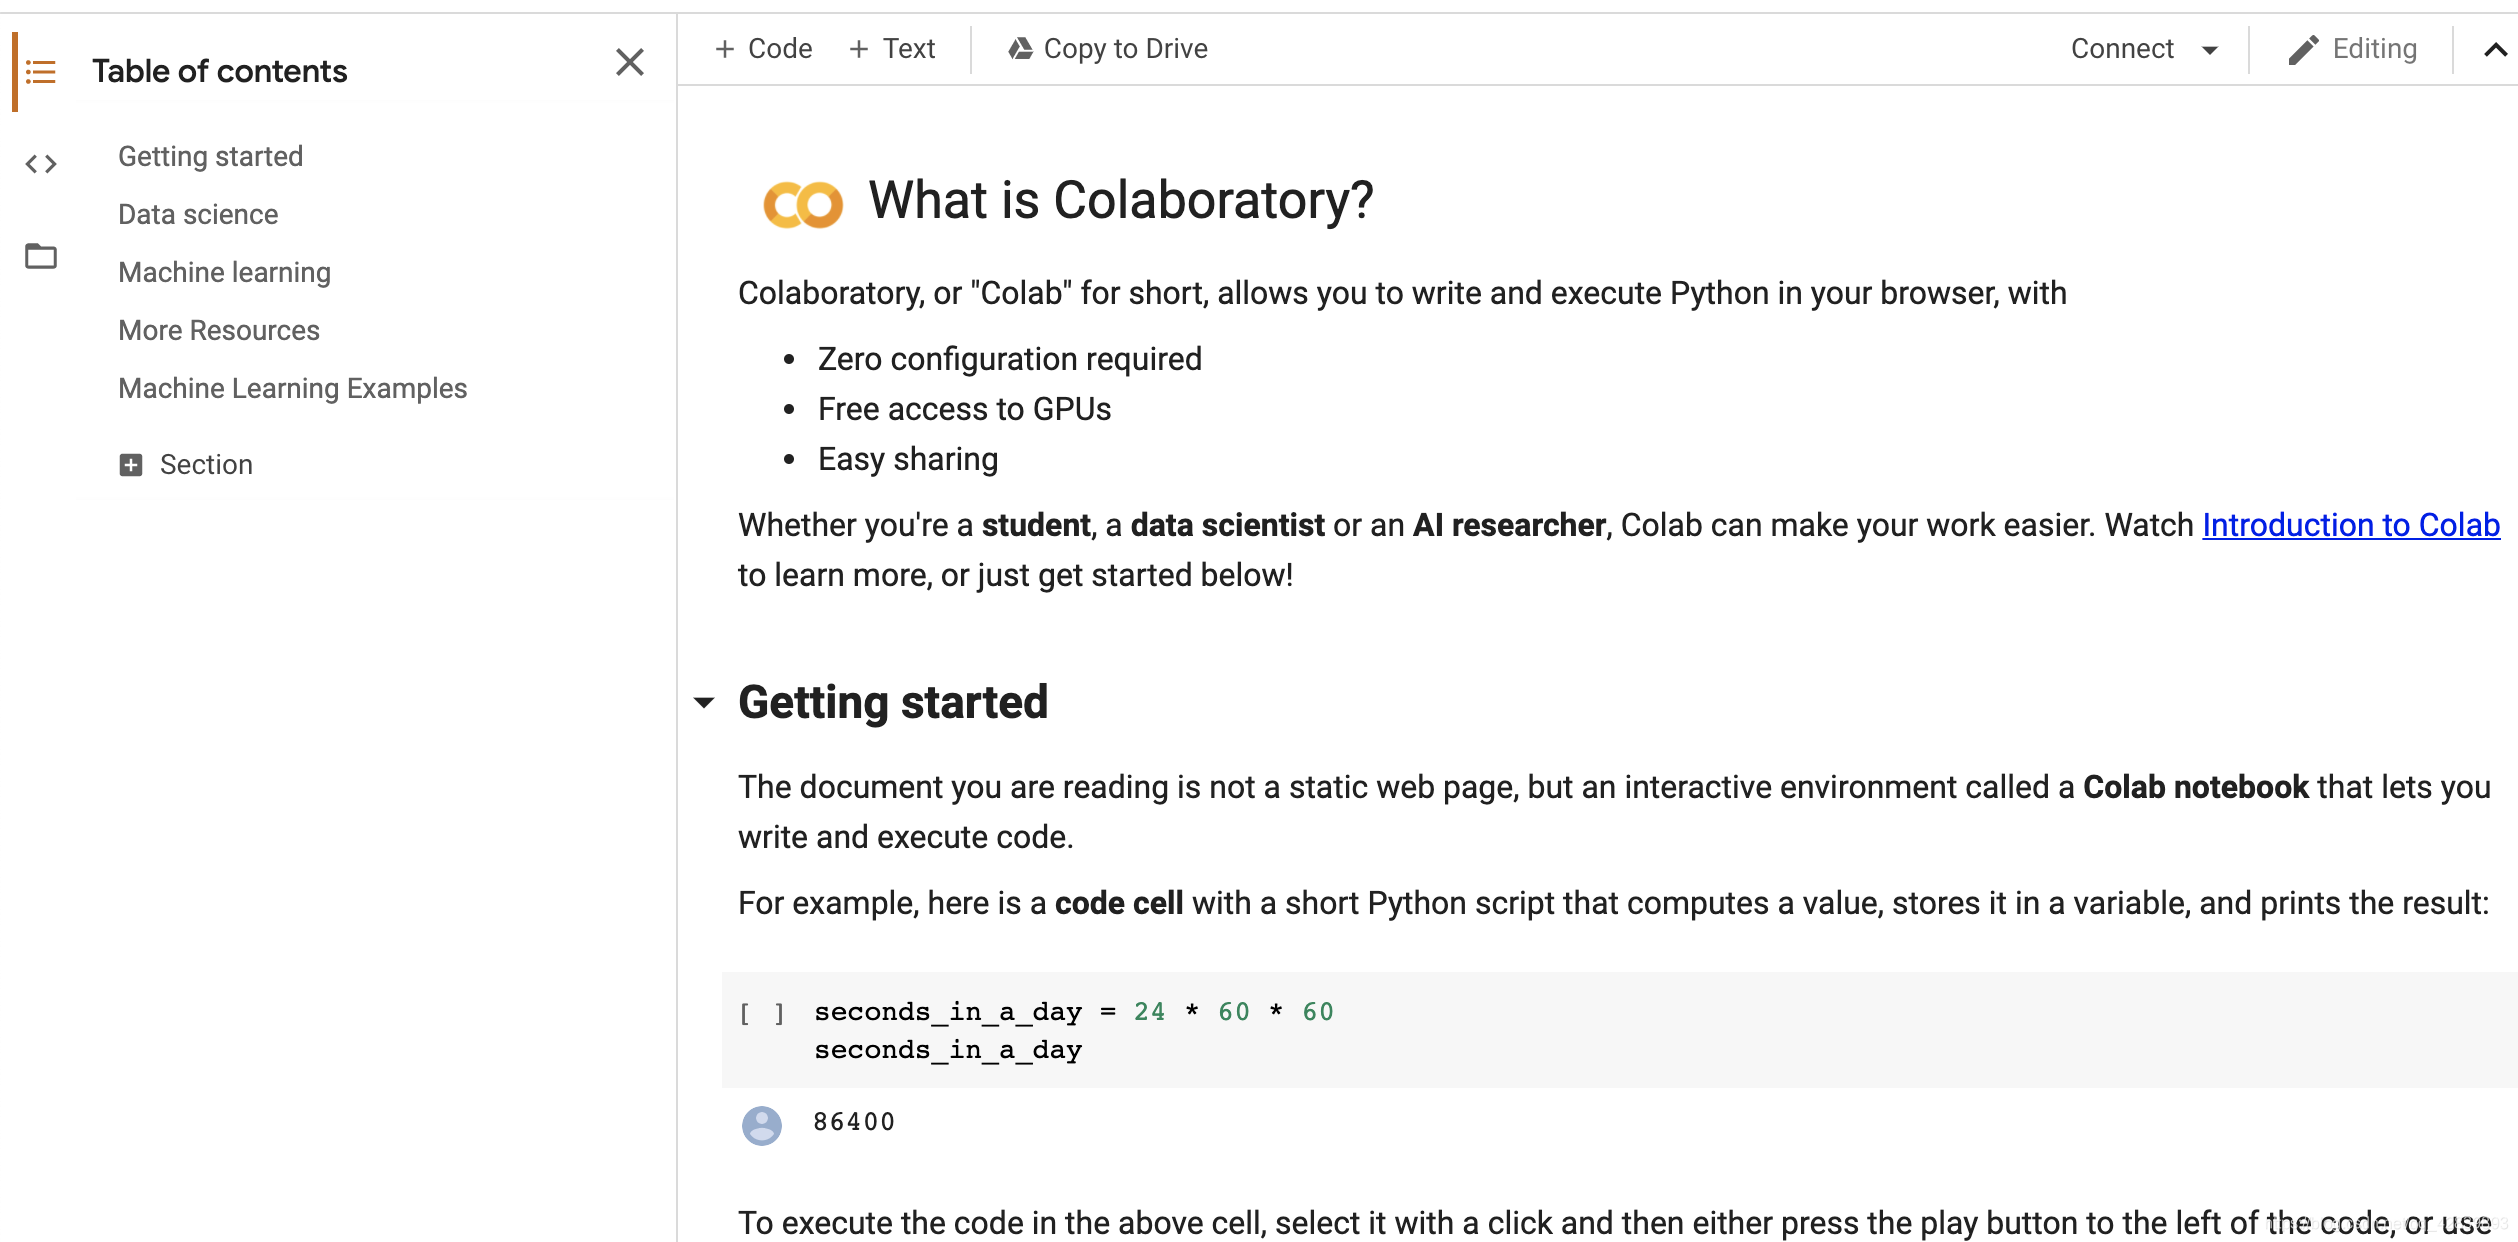Click the Google Drive icon in toolbar
The width and height of the screenshot is (2518, 1242).
click(1020, 48)
